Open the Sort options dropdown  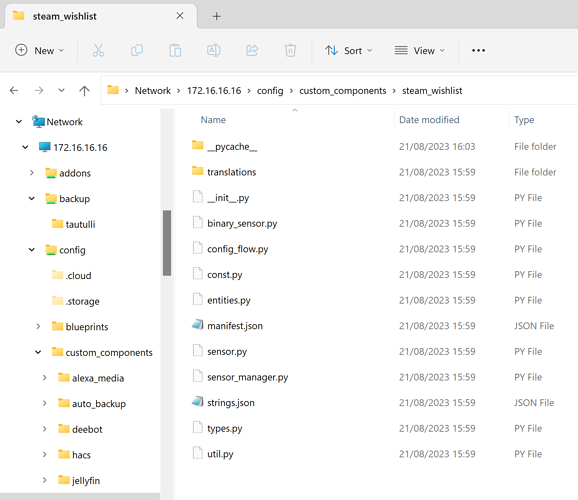point(348,50)
